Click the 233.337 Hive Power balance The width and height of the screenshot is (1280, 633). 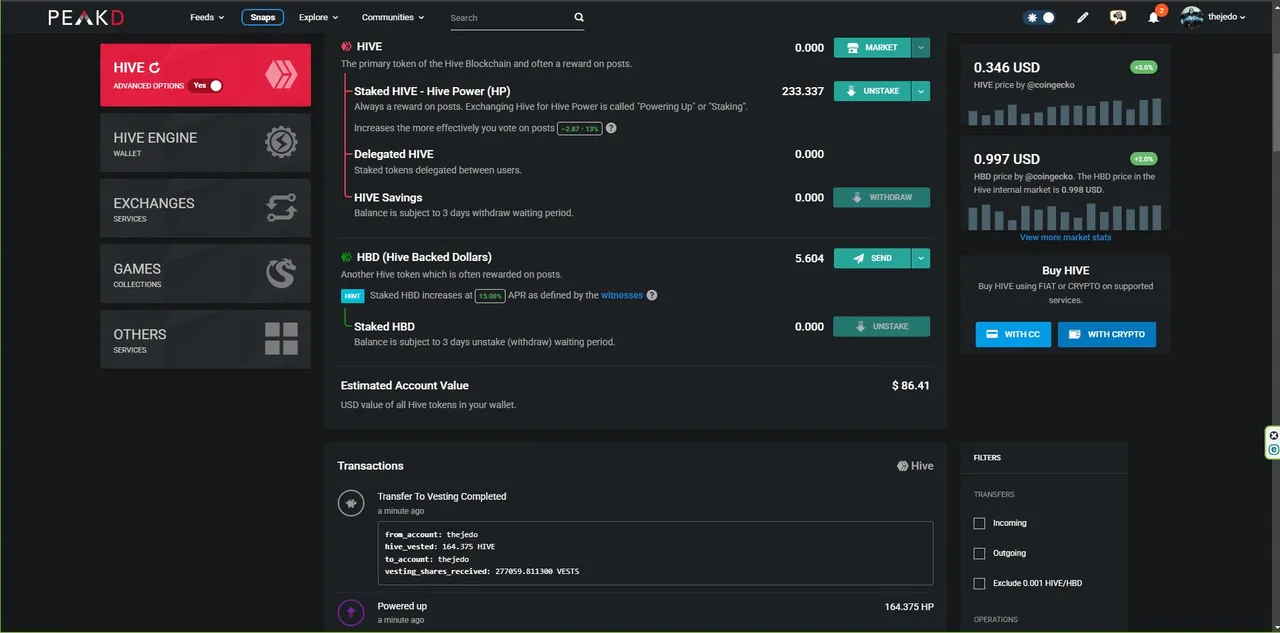point(803,91)
